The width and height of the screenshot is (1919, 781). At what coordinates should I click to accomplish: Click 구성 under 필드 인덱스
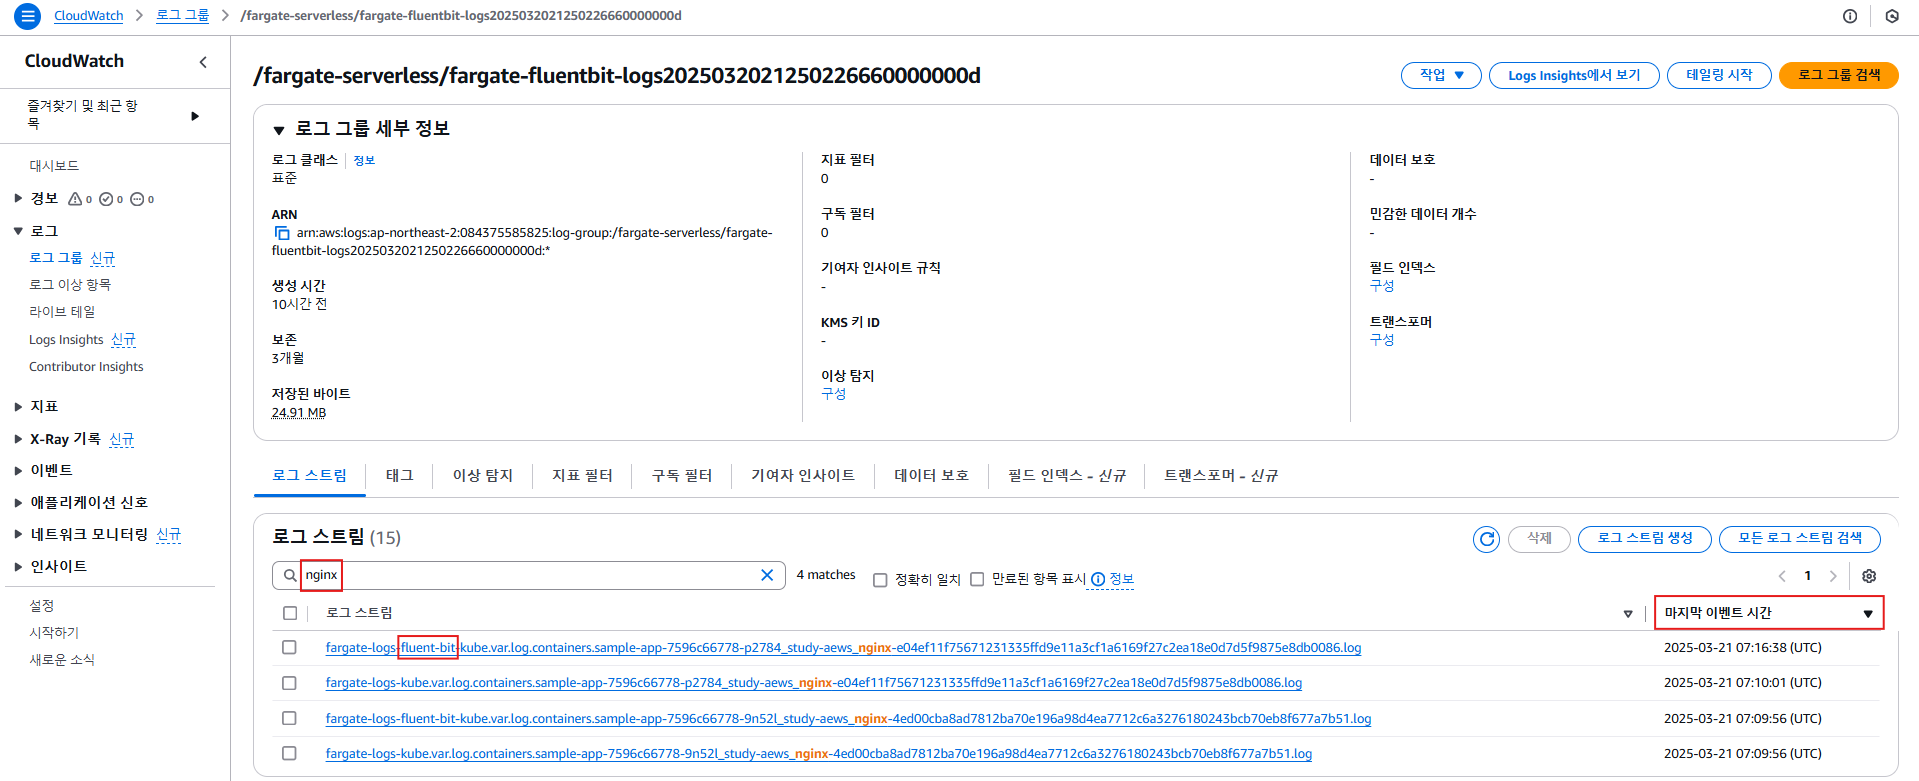point(1382,286)
